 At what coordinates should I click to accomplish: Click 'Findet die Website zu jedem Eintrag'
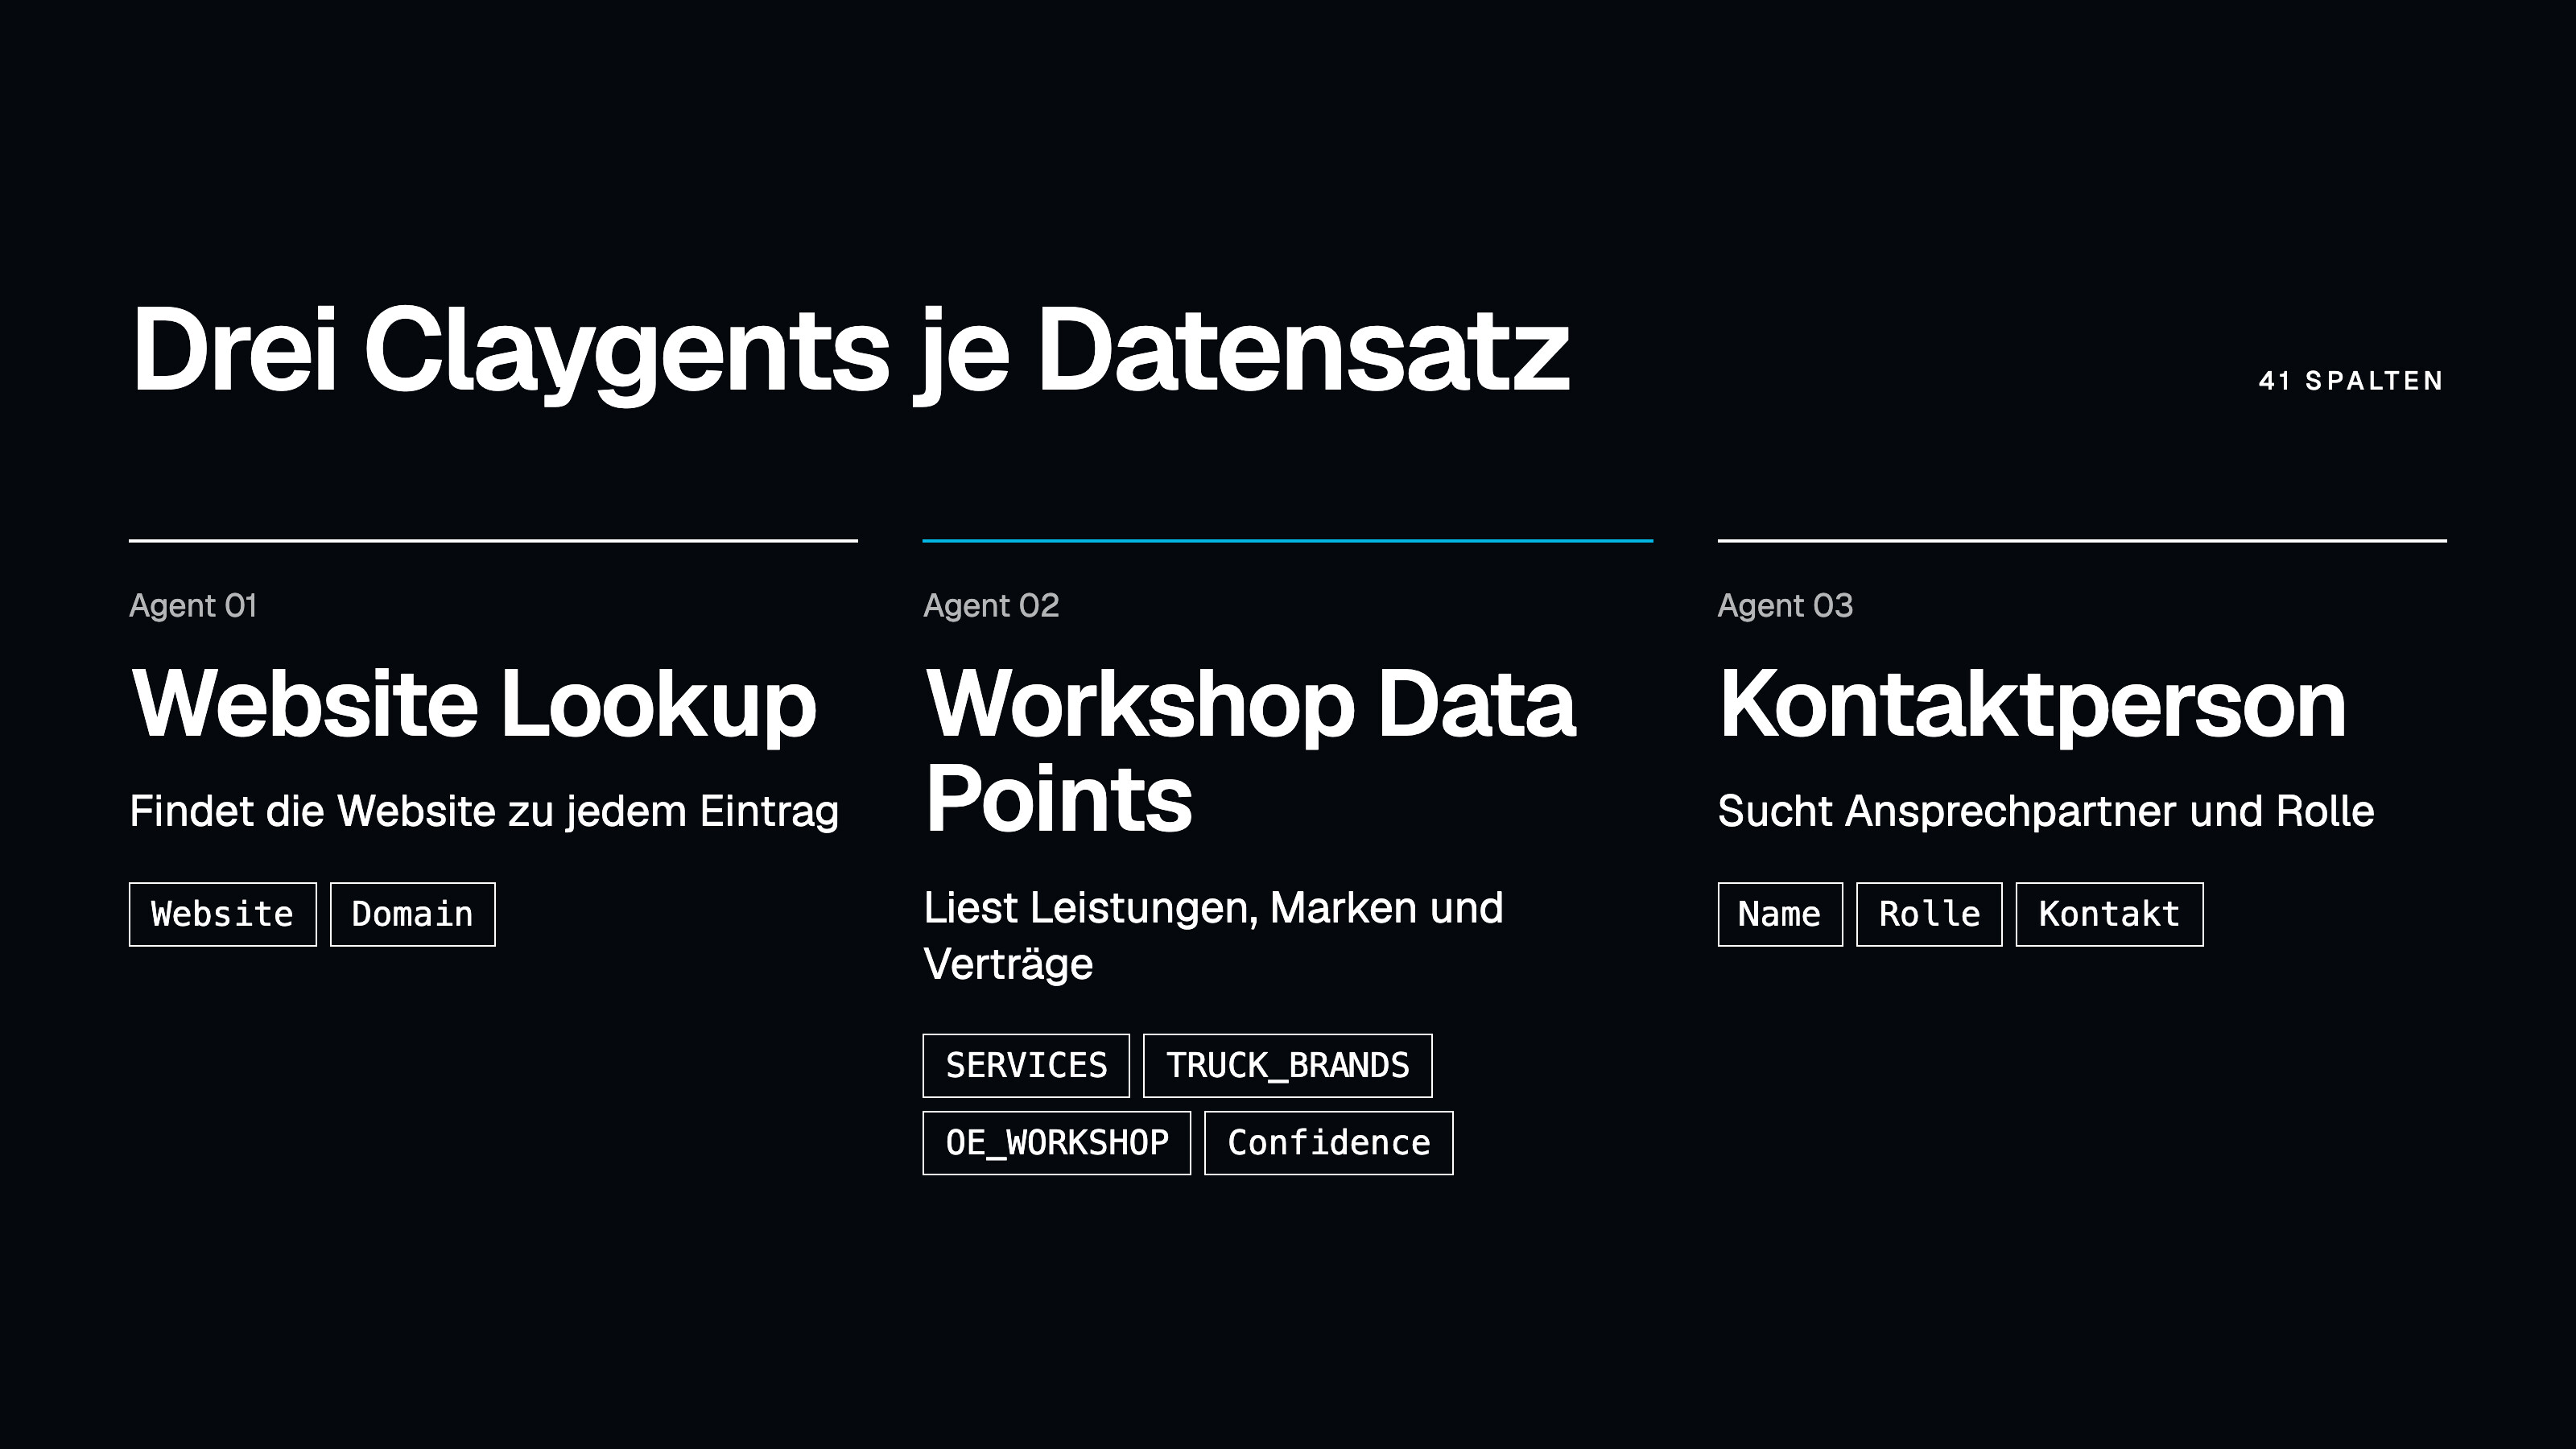tap(484, 811)
